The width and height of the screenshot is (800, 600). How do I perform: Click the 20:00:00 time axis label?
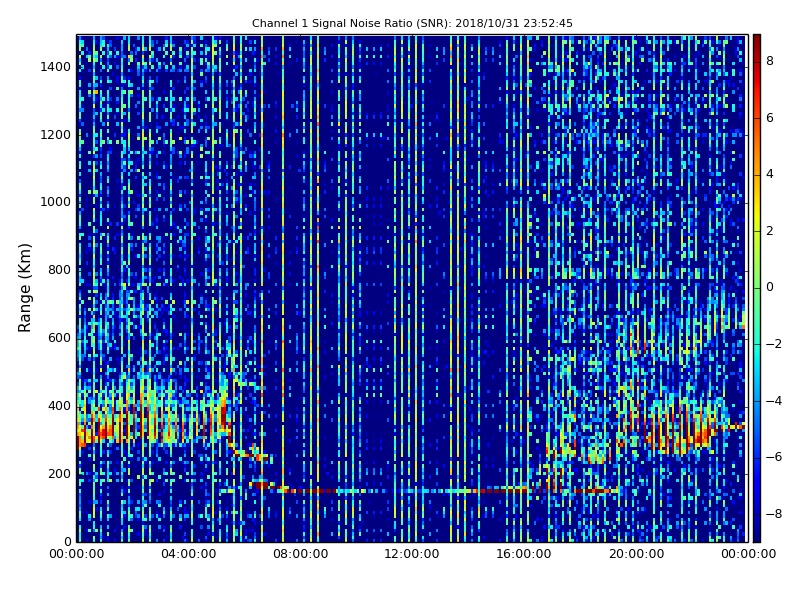[636, 554]
